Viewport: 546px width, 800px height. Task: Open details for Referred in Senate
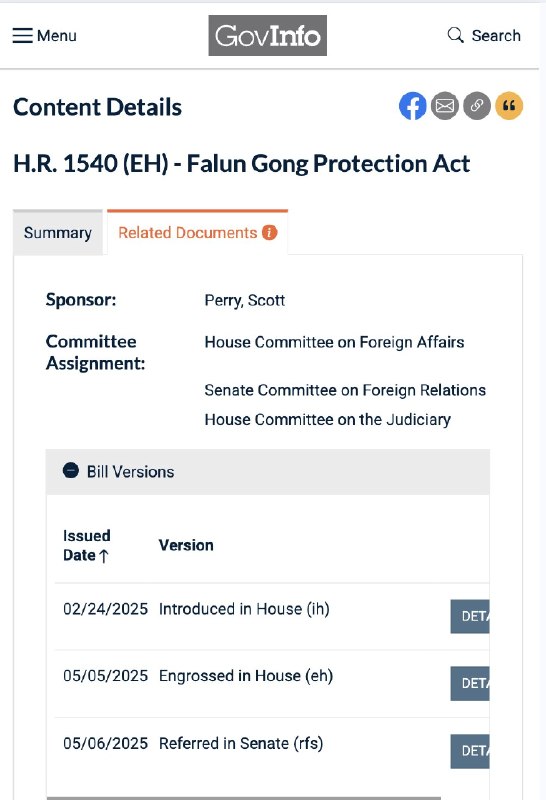coord(470,751)
